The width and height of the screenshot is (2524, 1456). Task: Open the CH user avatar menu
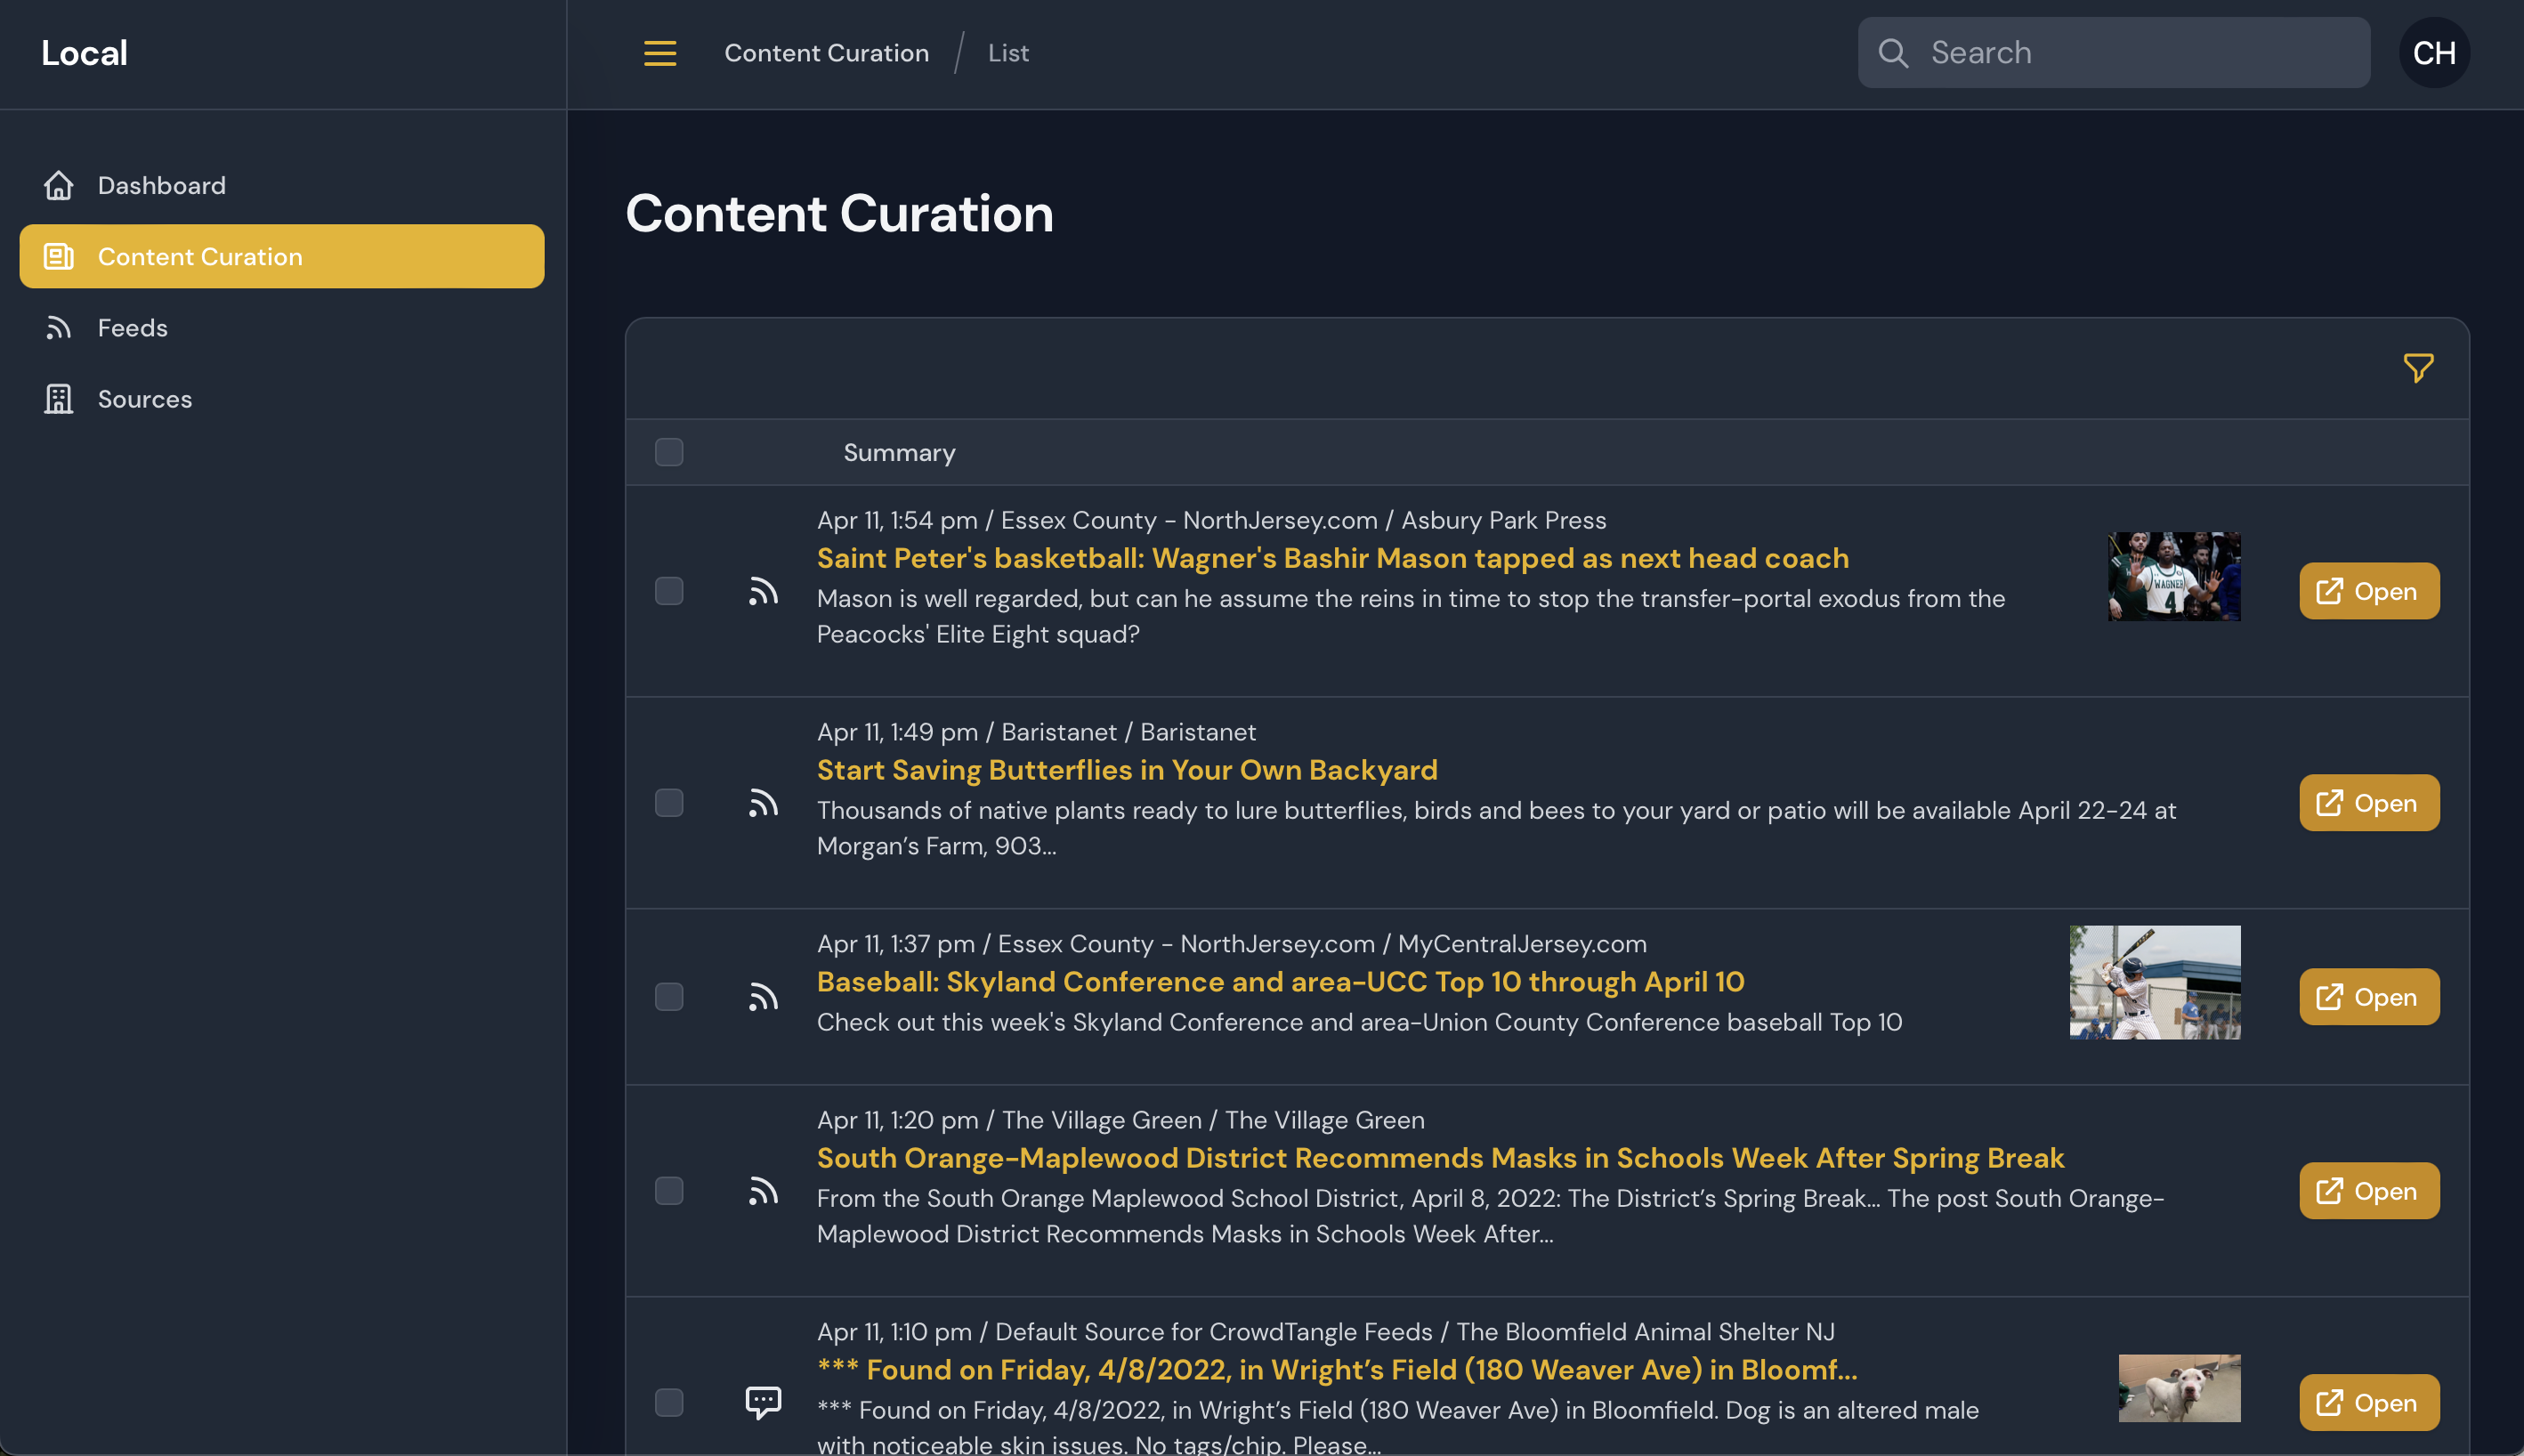(2433, 53)
